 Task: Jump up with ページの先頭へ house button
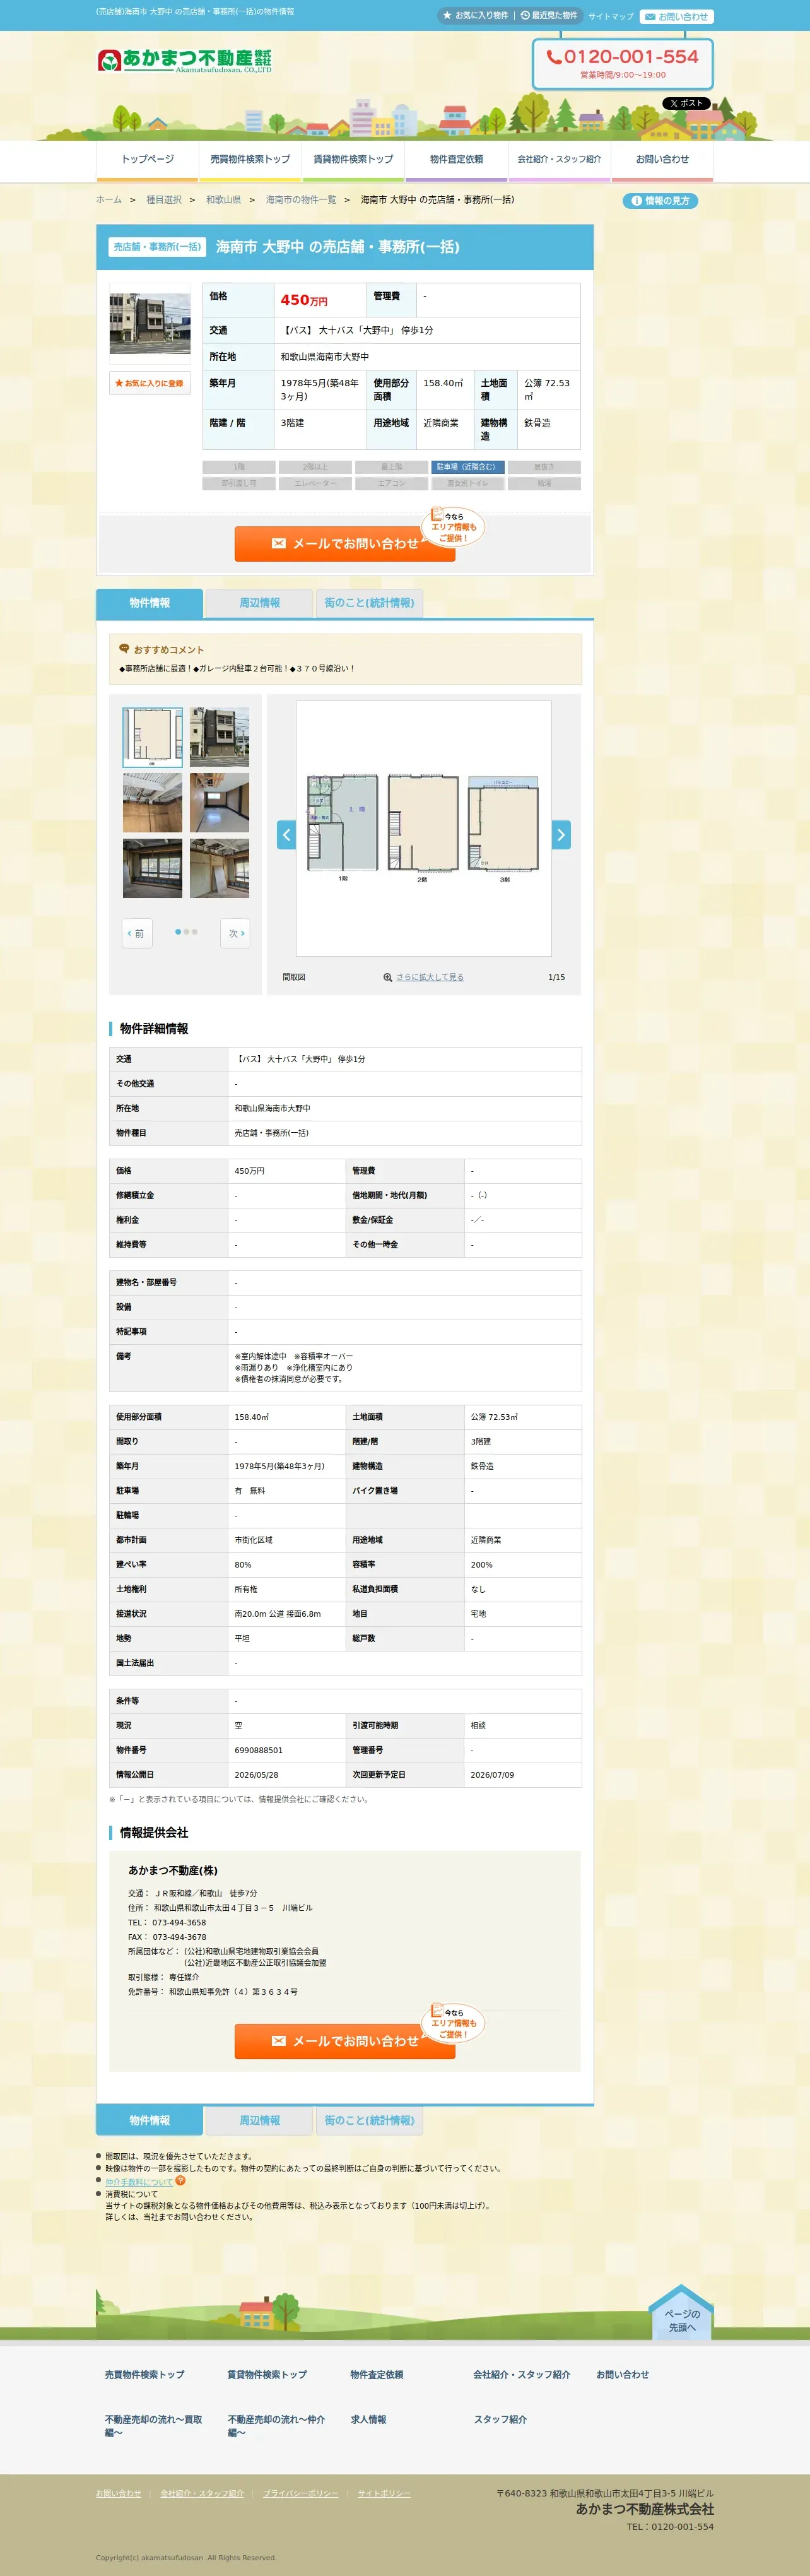pyautogui.click(x=681, y=2312)
